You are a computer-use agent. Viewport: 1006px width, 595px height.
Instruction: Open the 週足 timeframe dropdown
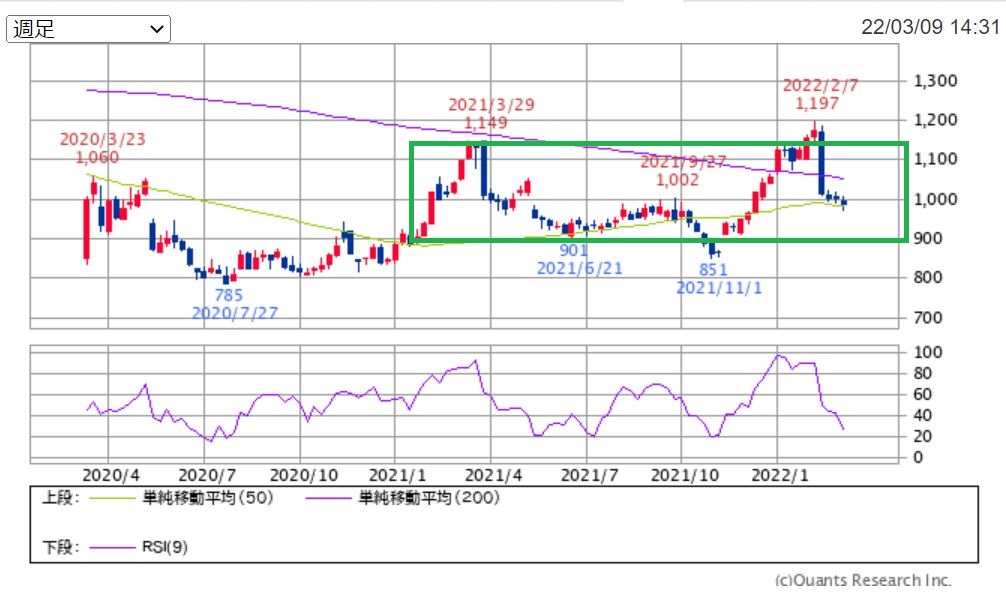coord(89,29)
